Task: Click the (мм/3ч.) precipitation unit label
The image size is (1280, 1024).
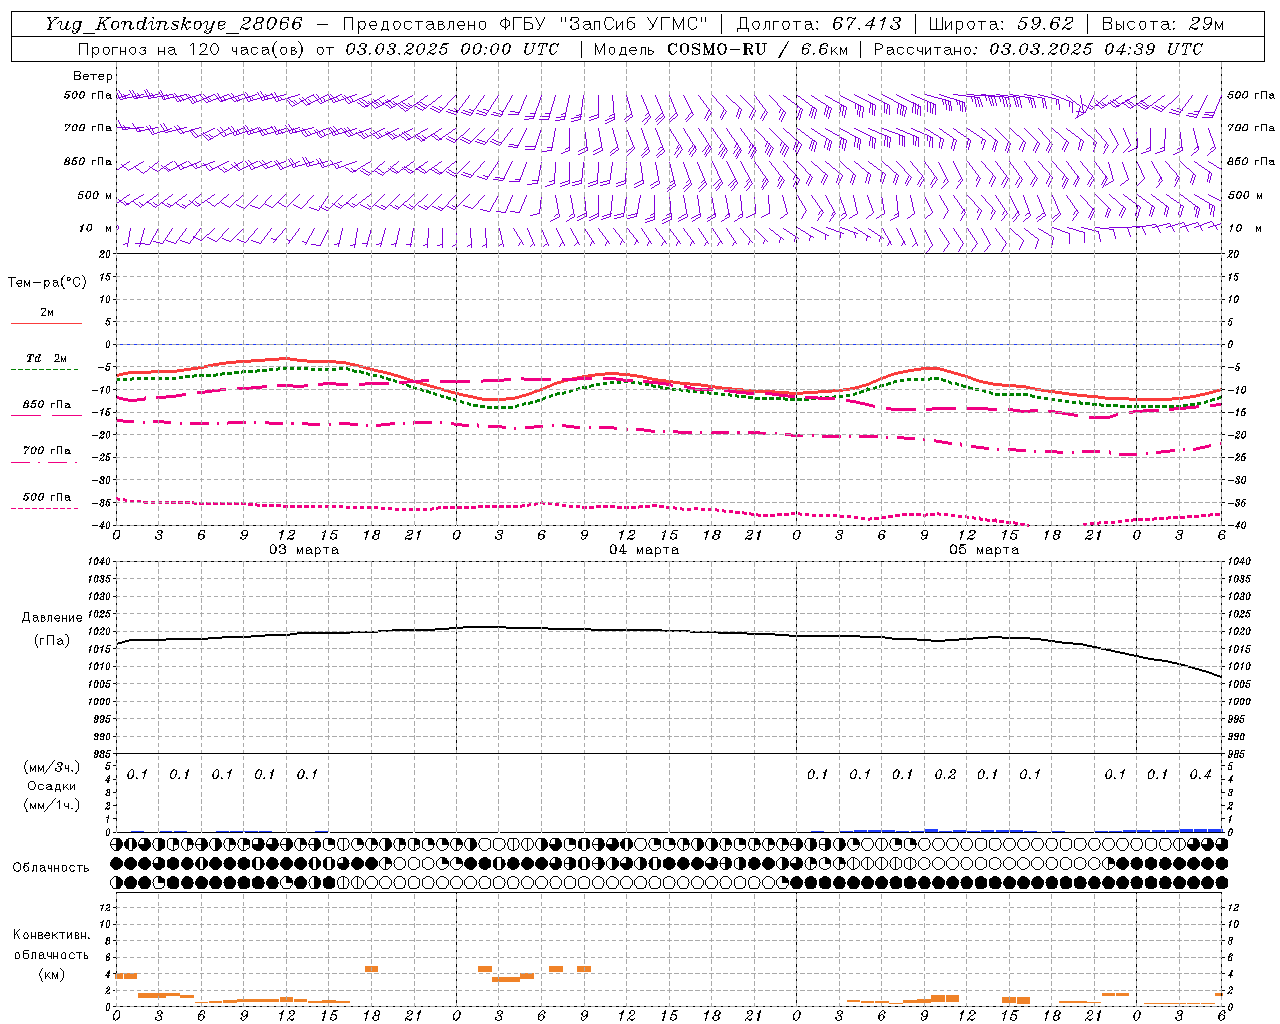Action: pyautogui.click(x=52, y=767)
